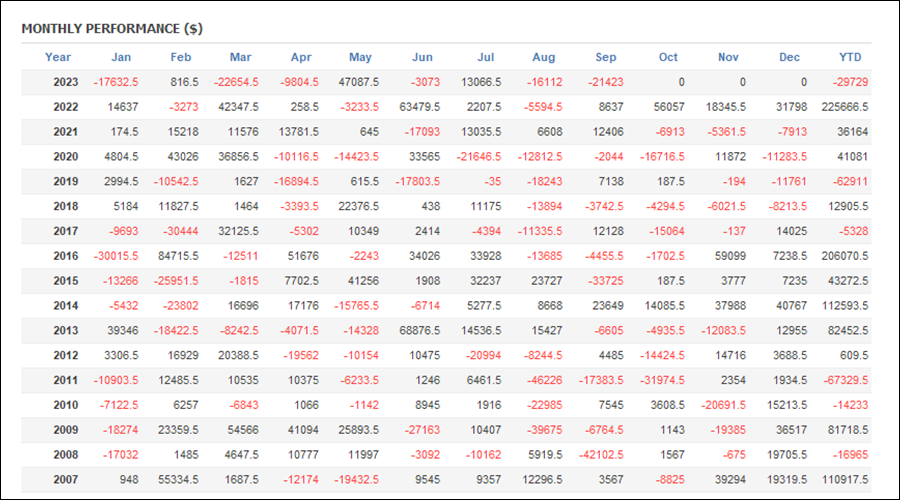This screenshot has height=500, width=900.
Task: Click 2014 Dec value 40767
Action: 792,306
